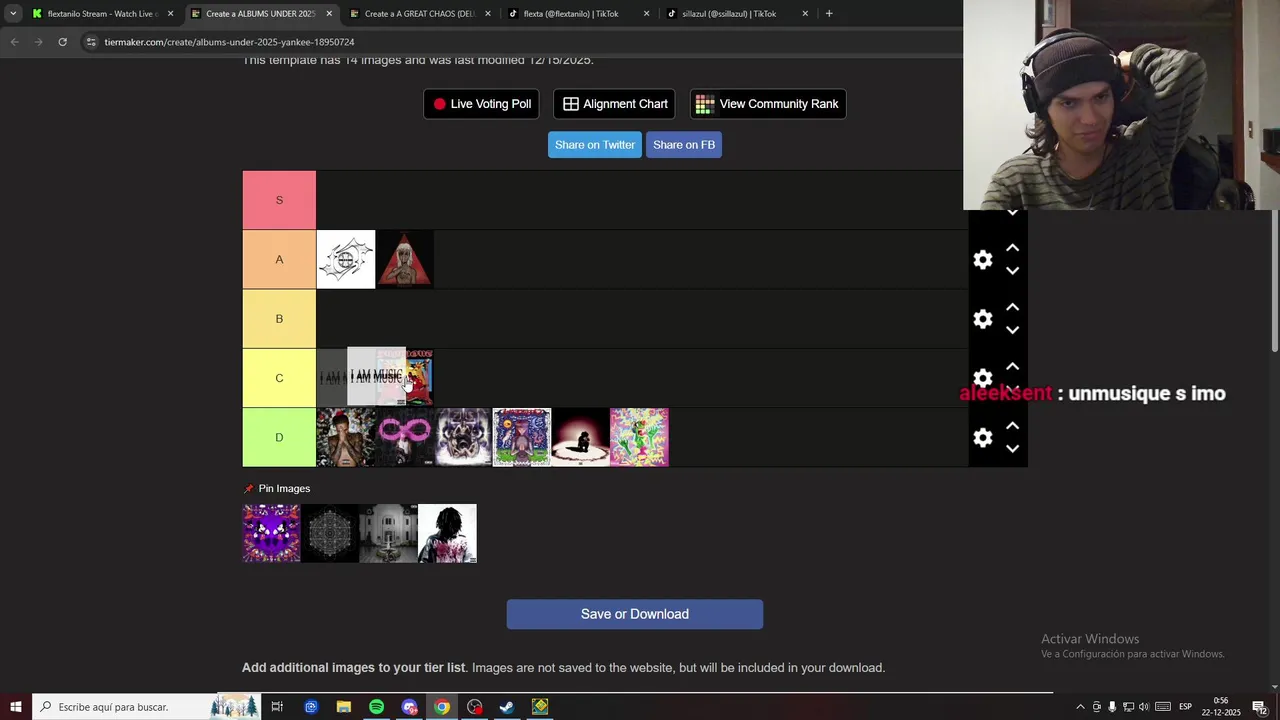Select the colorful pink-green album in tier D

click(640, 437)
